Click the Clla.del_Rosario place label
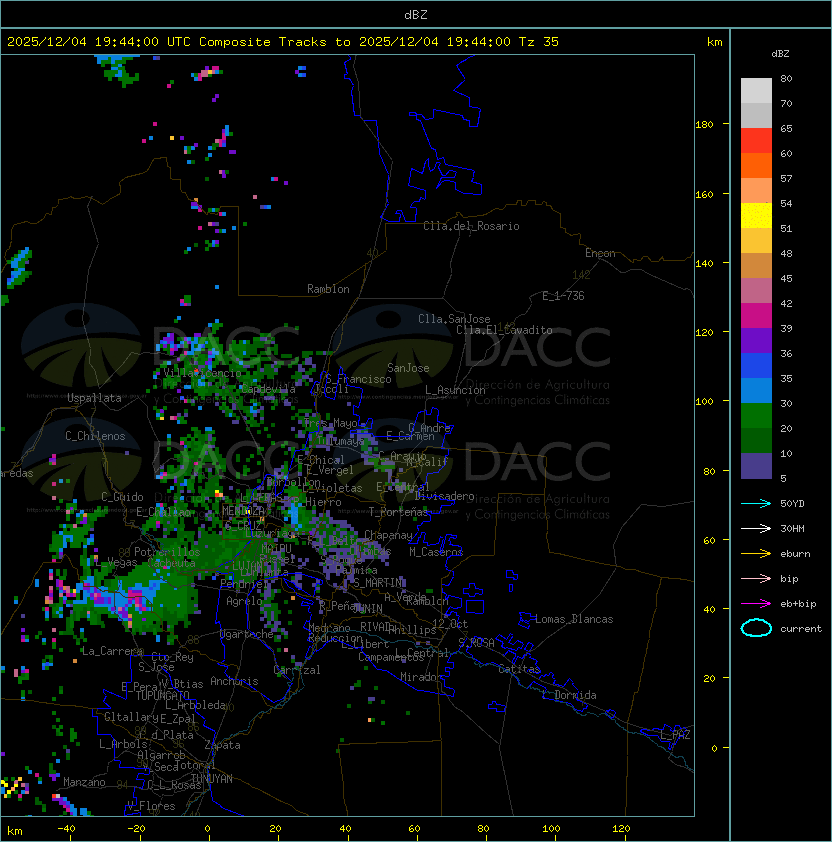This screenshot has width=832, height=842. coord(471,226)
